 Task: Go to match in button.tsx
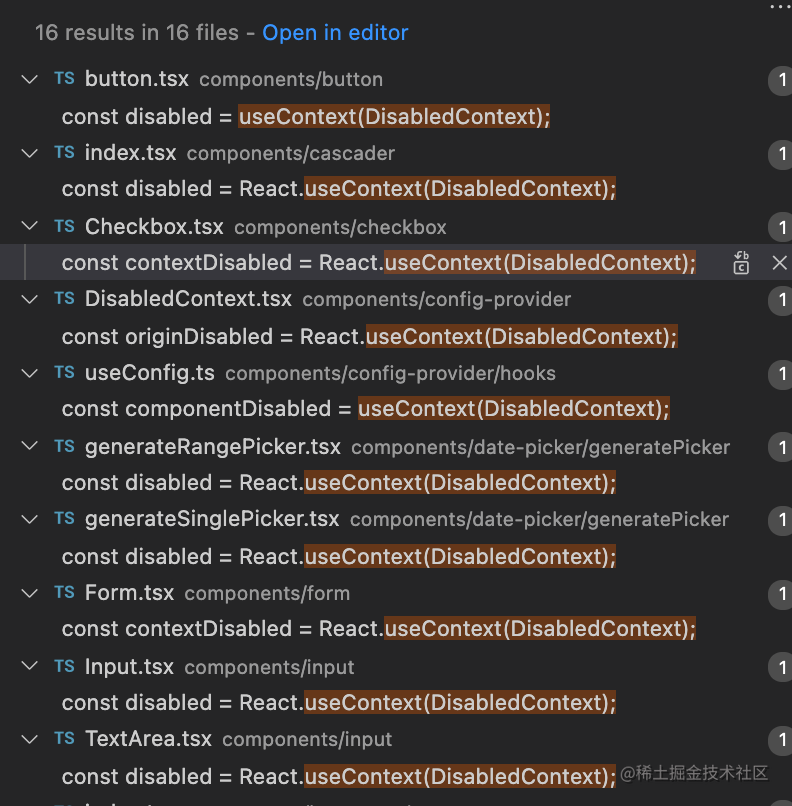pyautogui.click(x=306, y=117)
